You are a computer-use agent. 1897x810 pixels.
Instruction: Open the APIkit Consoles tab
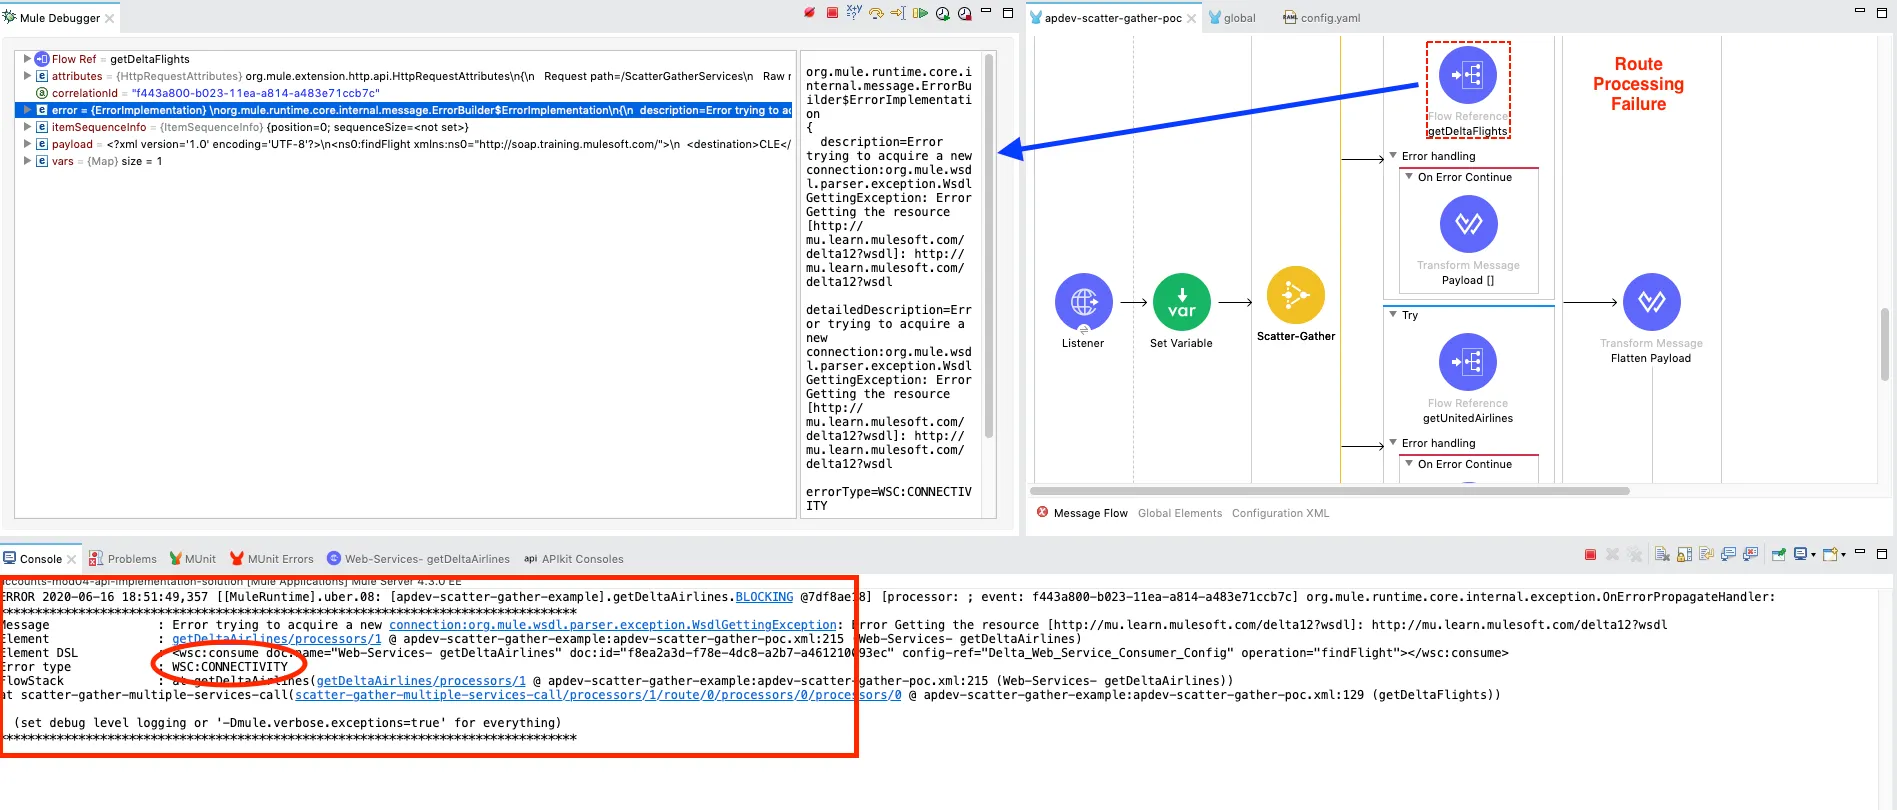[574, 559]
